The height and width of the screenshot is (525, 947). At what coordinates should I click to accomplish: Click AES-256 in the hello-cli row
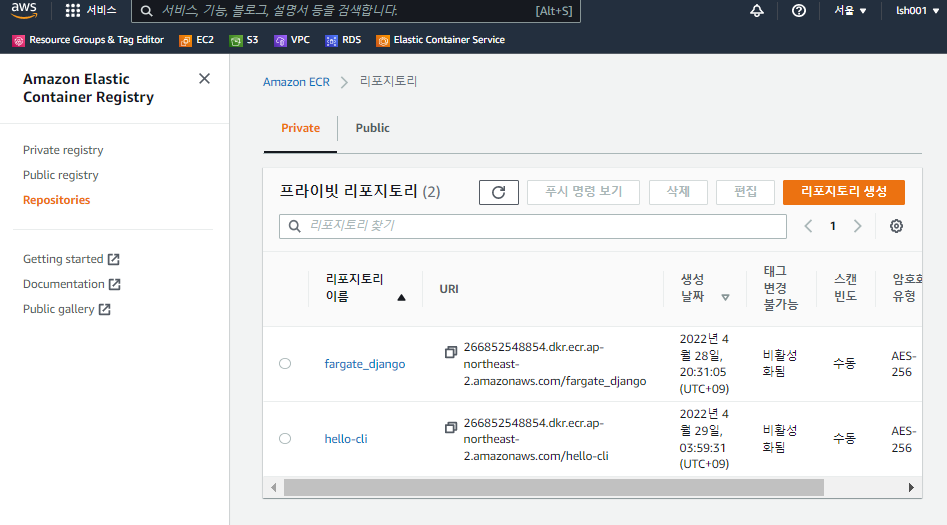[904, 439]
